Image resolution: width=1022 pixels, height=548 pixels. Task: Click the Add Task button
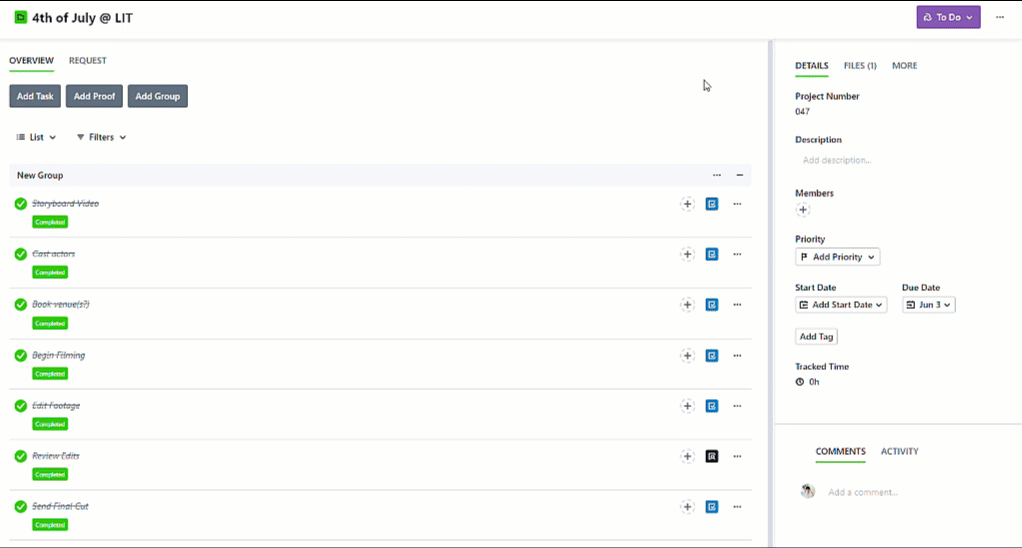pyautogui.click(x=35, y=96)
